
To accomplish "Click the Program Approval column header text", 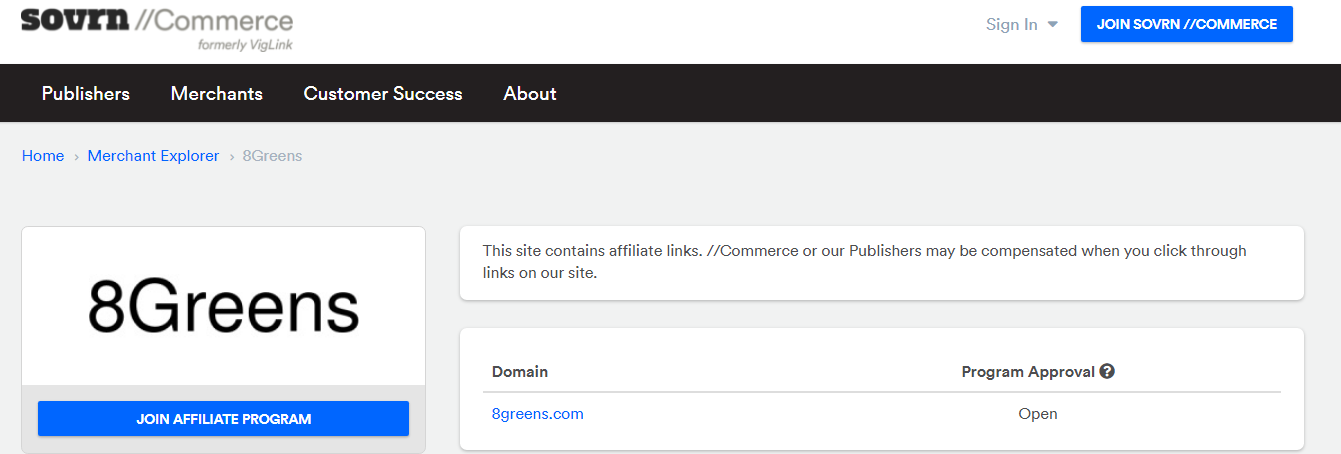I will pos(1028,372).
